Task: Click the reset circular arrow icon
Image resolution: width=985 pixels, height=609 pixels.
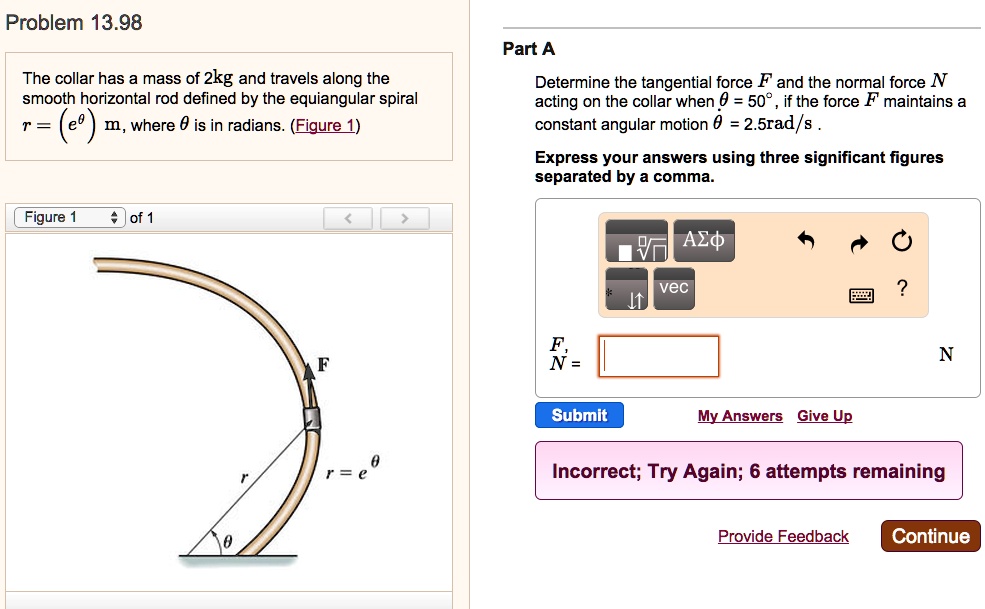Action: coord(901,240)
